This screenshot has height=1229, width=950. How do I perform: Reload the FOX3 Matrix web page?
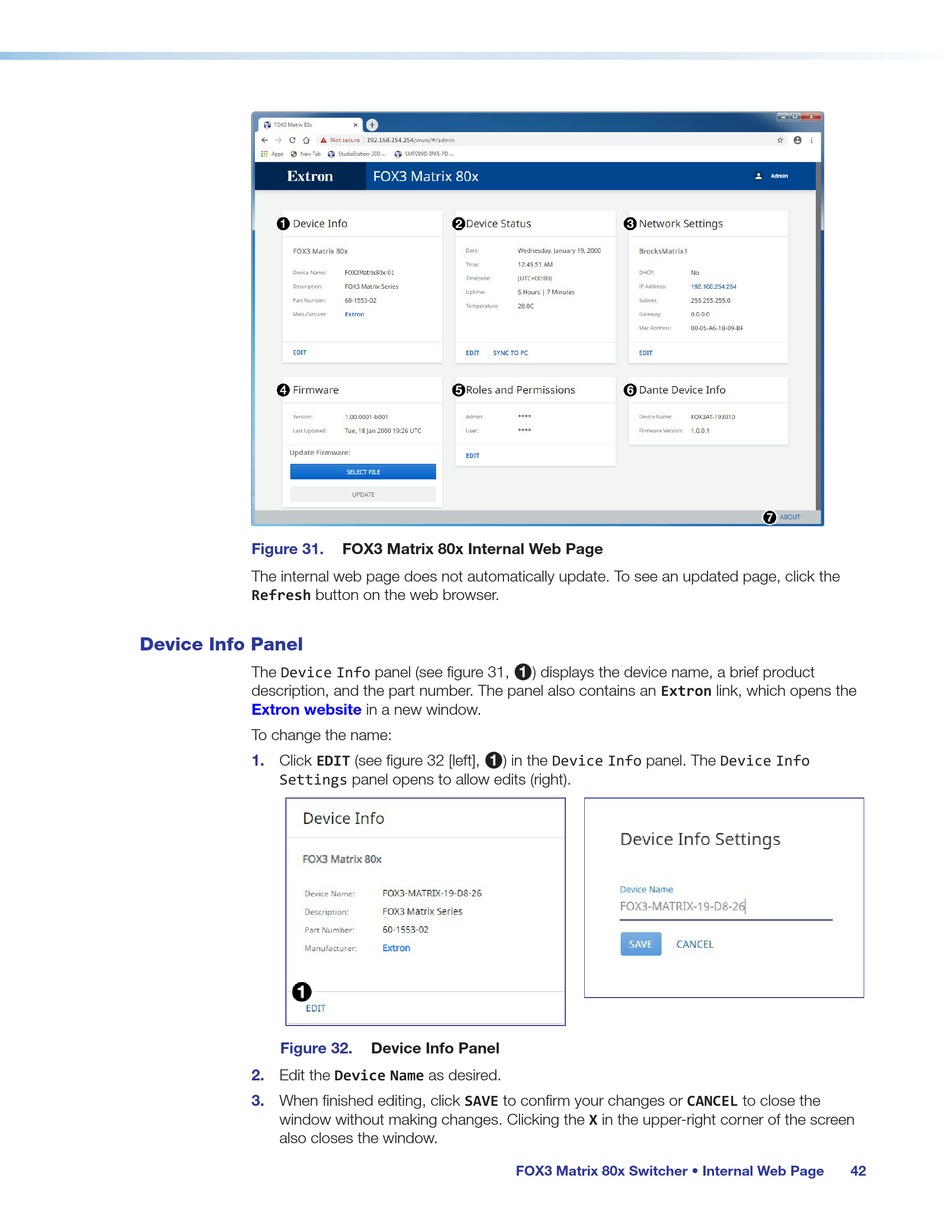click(x=292, y=140)
